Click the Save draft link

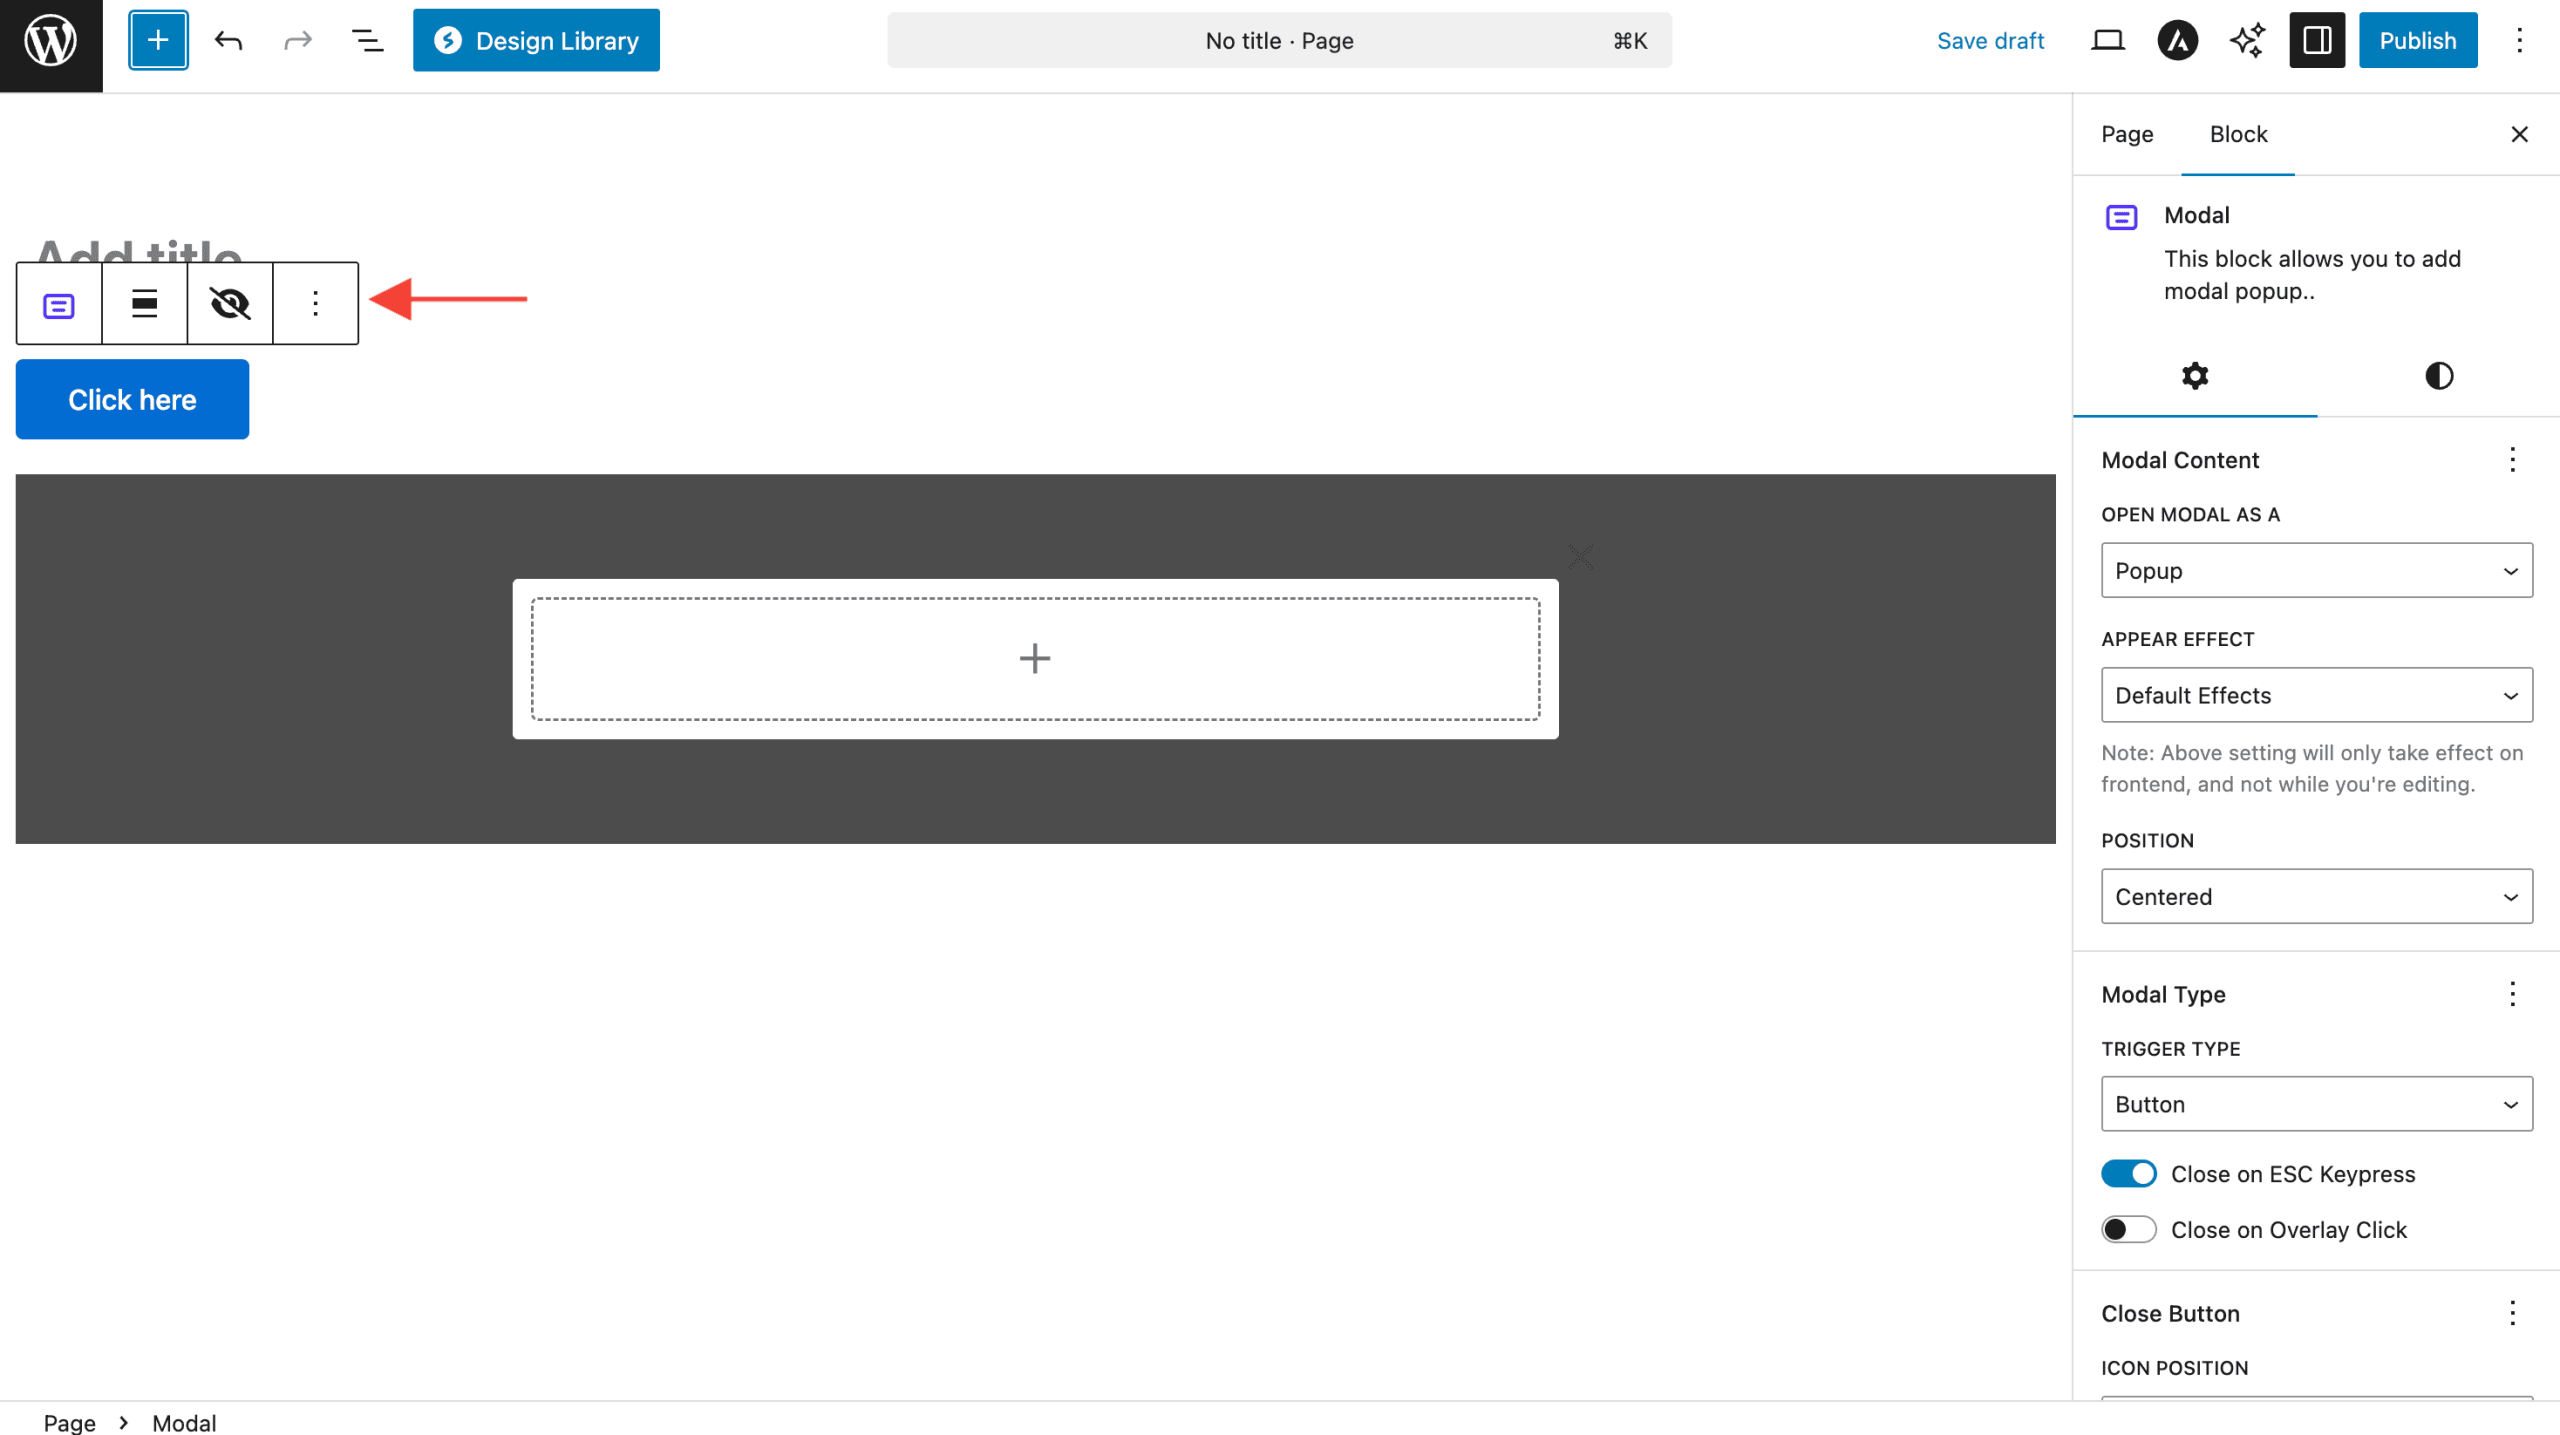(1990, 41)
